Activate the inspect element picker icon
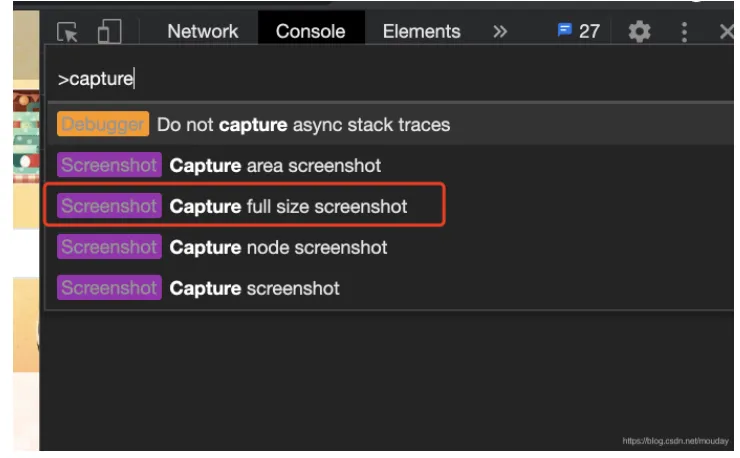The height and width of the screenshot is (458, 740). (68, 32)
